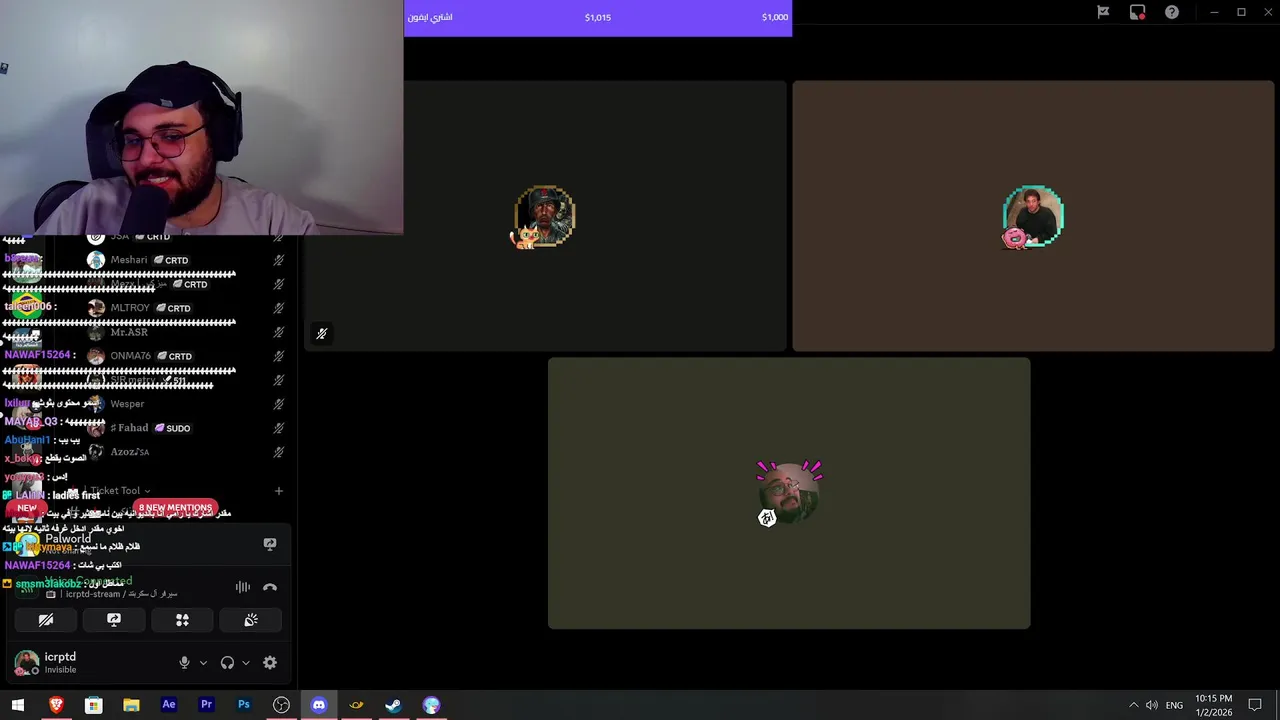Click the stream Palworld screen-share icon
Viewport: 1280px width, 720px height.
(270, 544)
